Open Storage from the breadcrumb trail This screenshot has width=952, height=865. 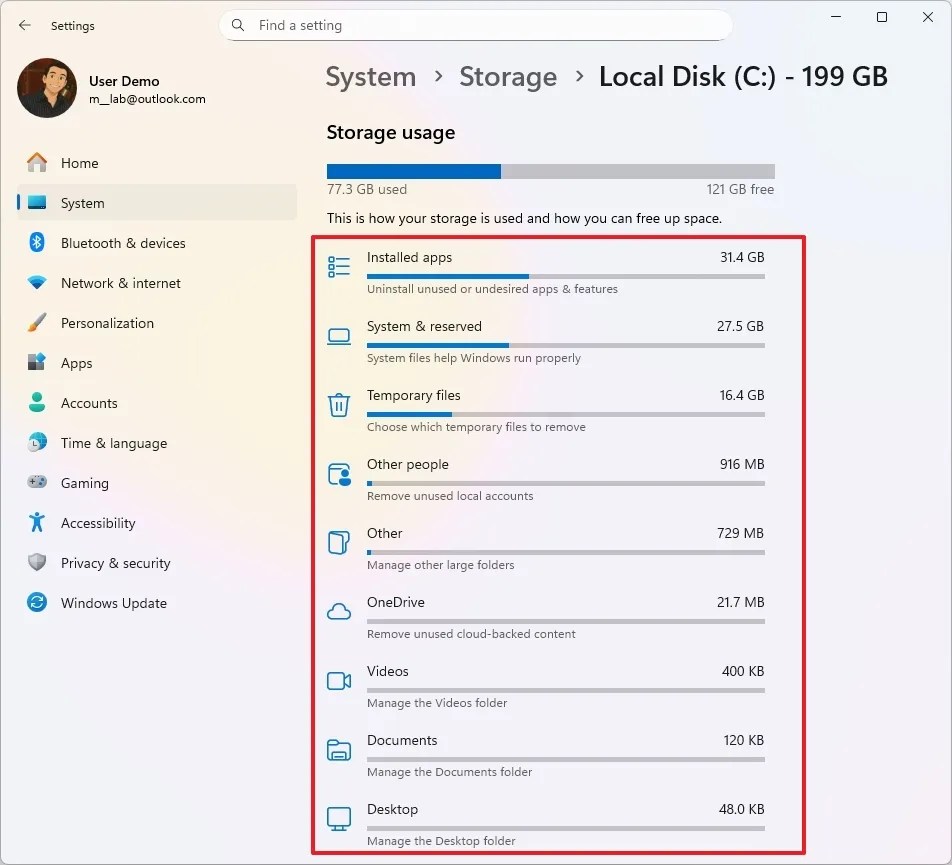(508, 76)
